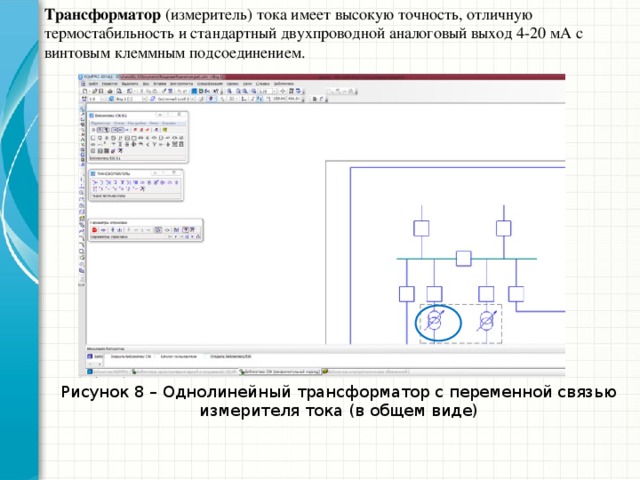Image resolution: width=640 pixels, height=480 pixels.
Task: Click left scroll arrow in library manager
Action: [x=90, y=364]
